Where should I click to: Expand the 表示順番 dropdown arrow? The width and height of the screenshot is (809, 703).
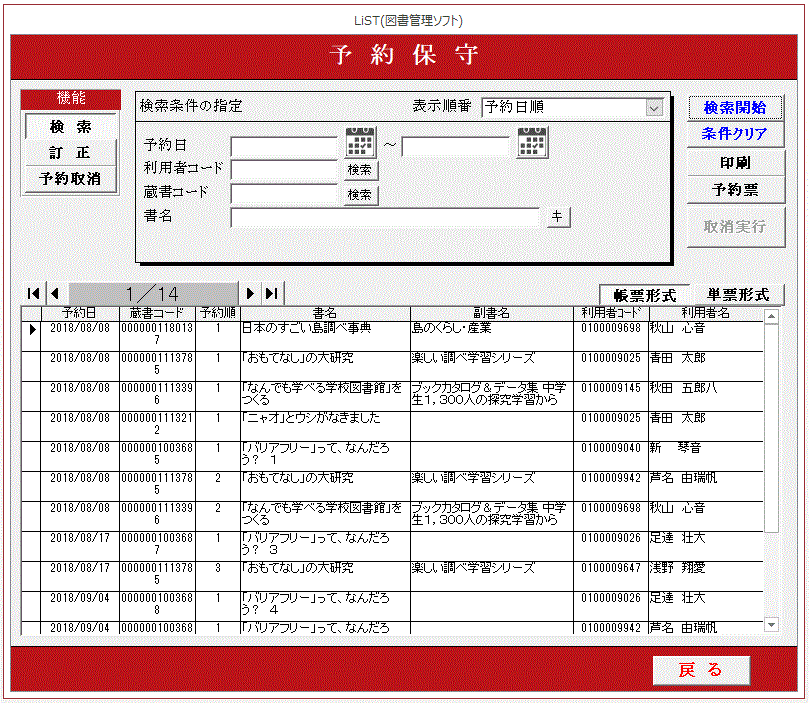(x=654, y=108)
